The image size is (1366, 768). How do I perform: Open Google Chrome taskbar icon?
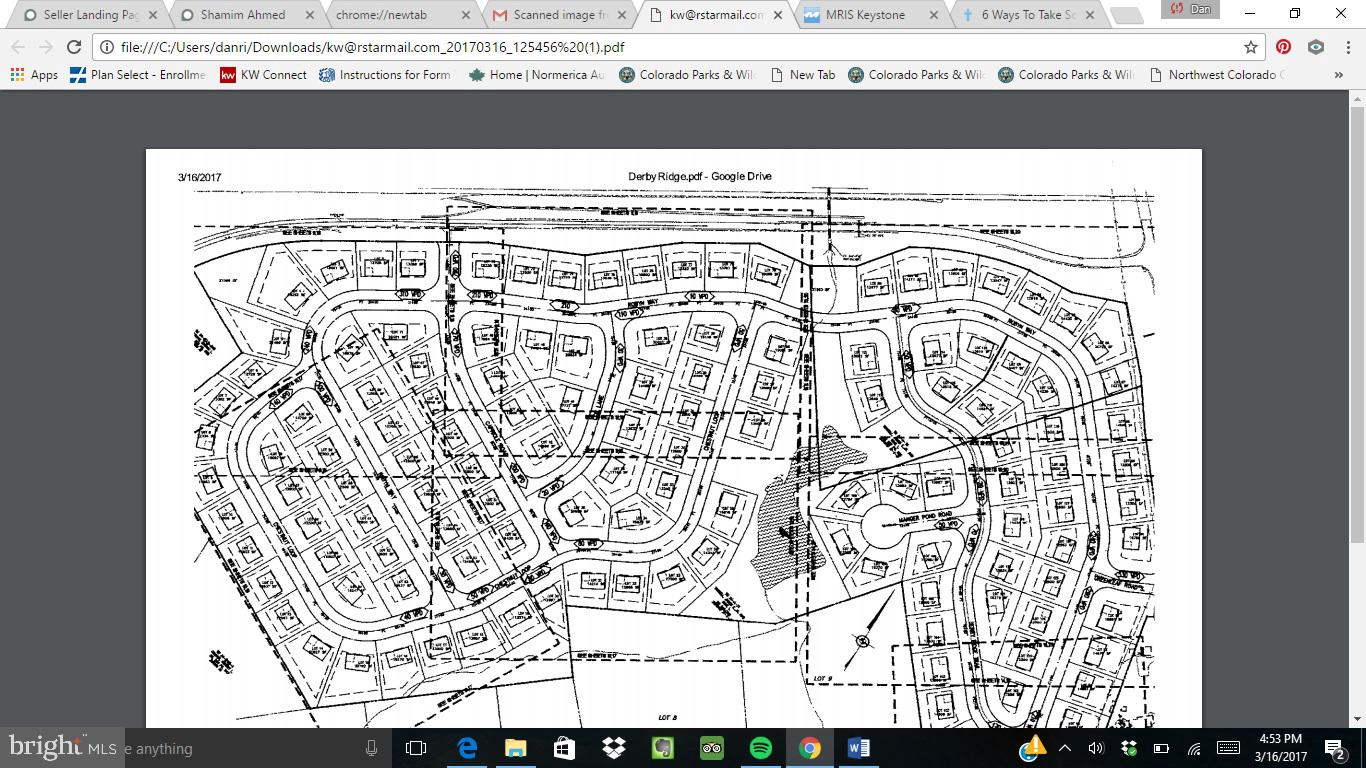(809, 748)
